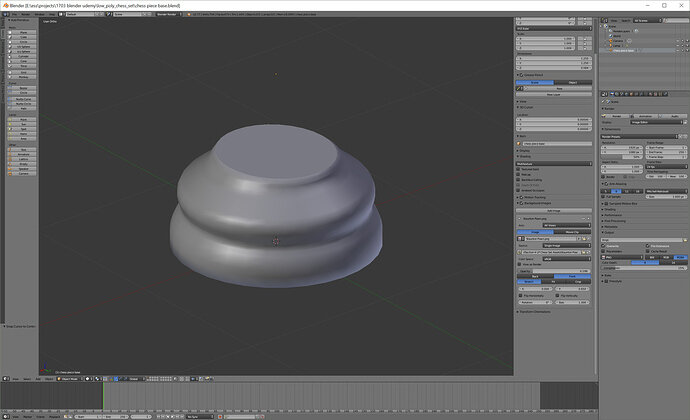Add a UV Sphere mesh primitive
This screenshot has width=690, height=420.
click(23, 46)
